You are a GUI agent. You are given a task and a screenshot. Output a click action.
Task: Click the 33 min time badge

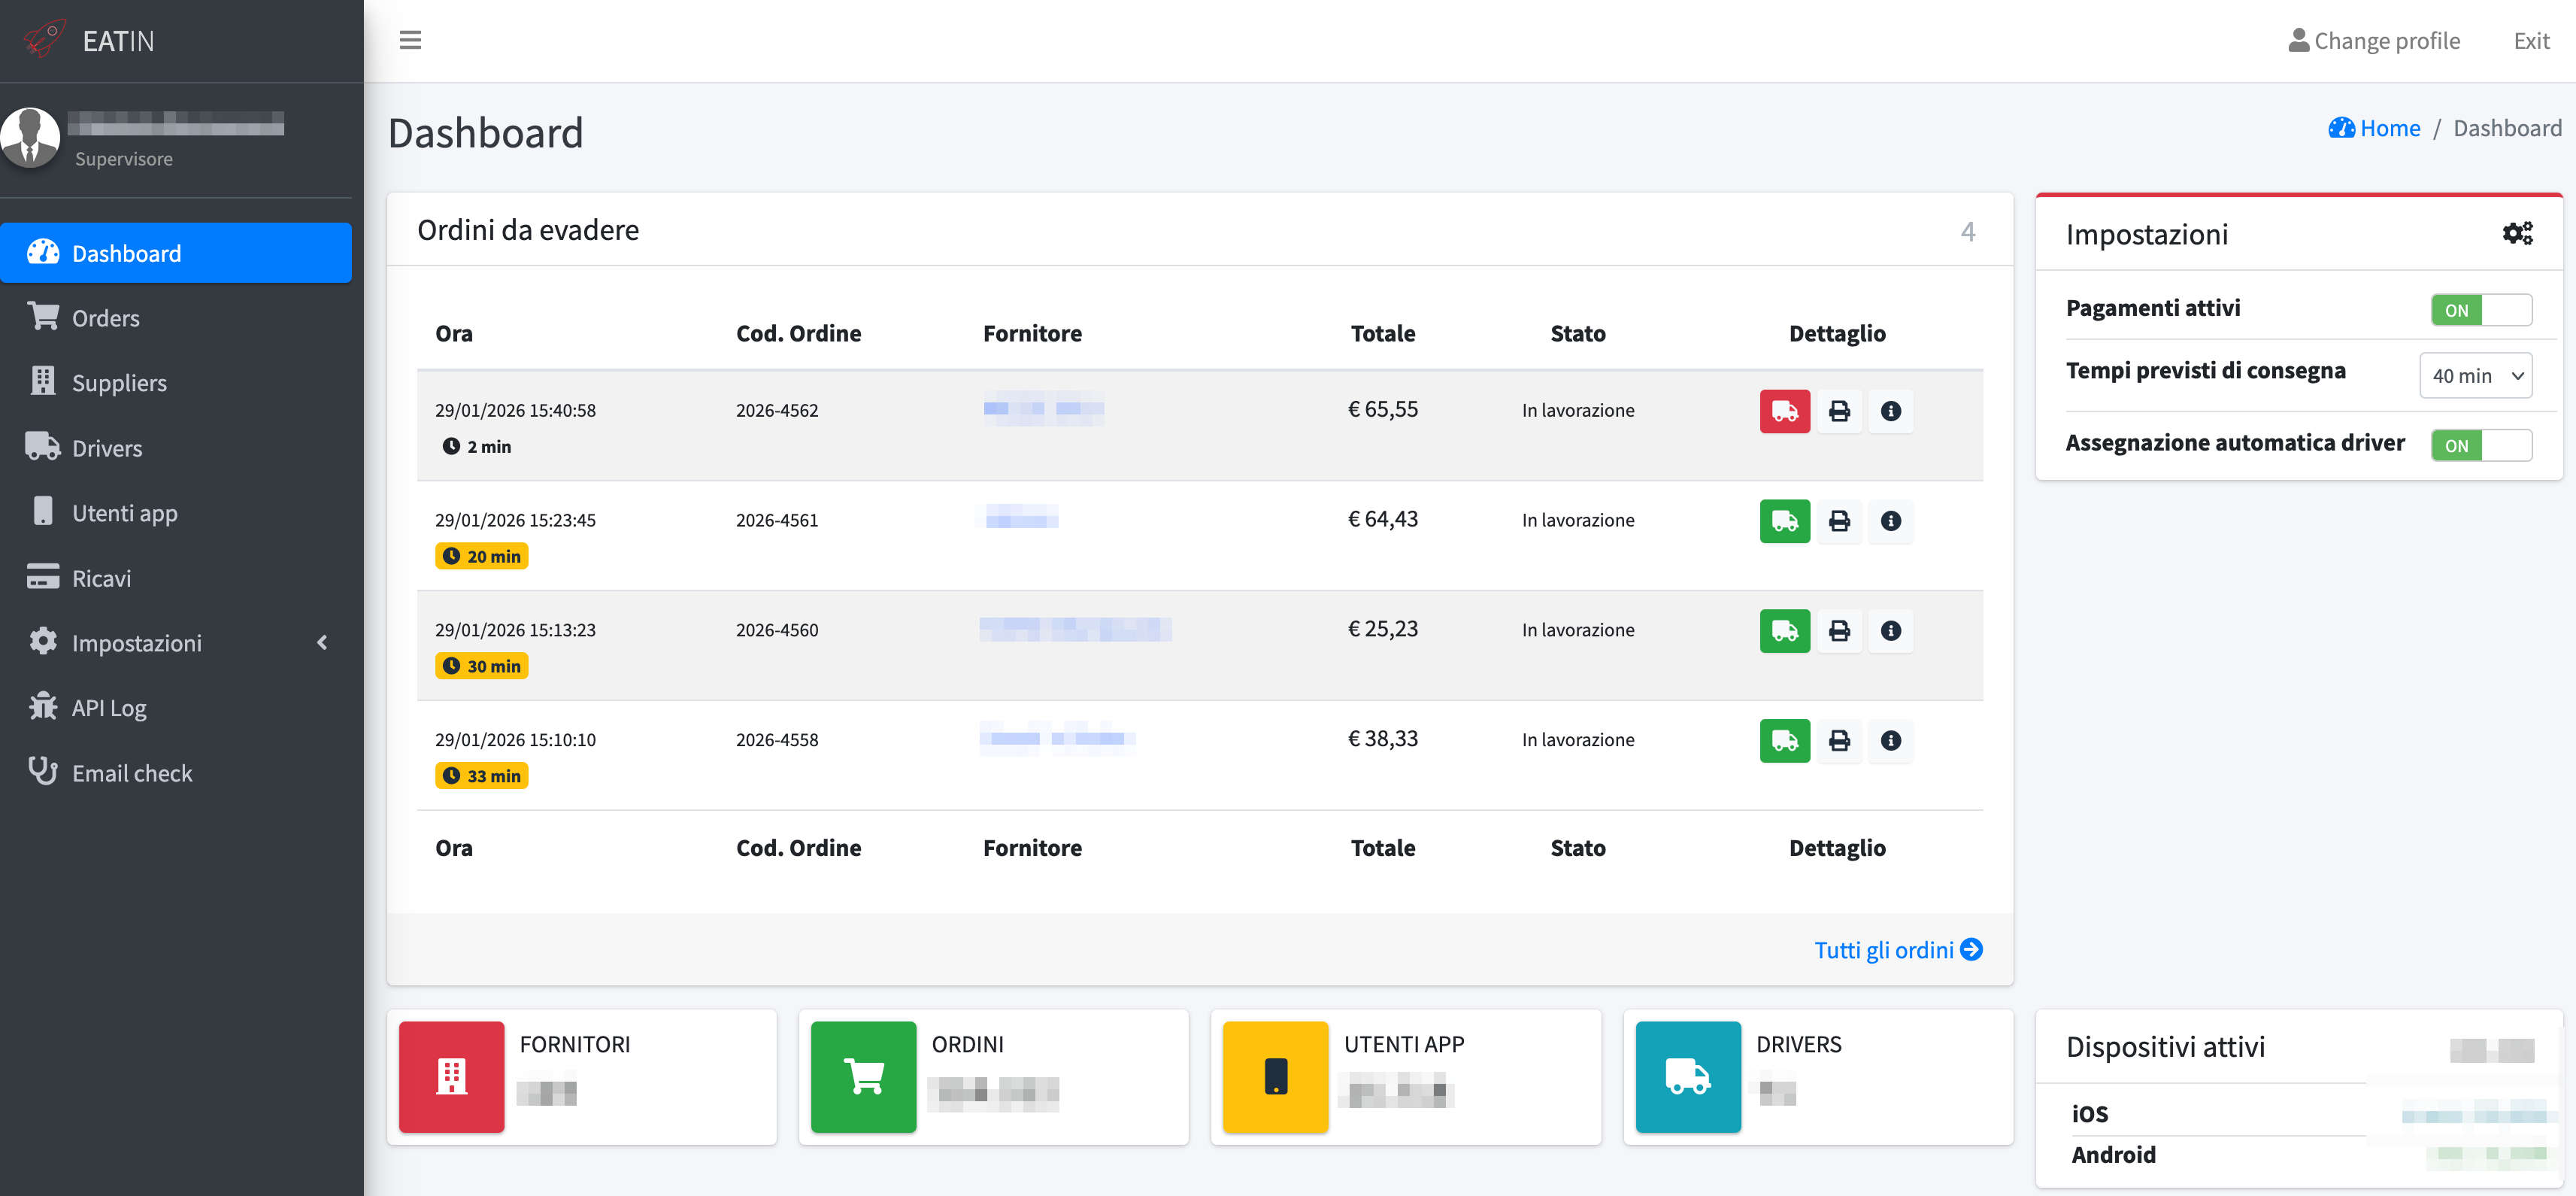481,776
